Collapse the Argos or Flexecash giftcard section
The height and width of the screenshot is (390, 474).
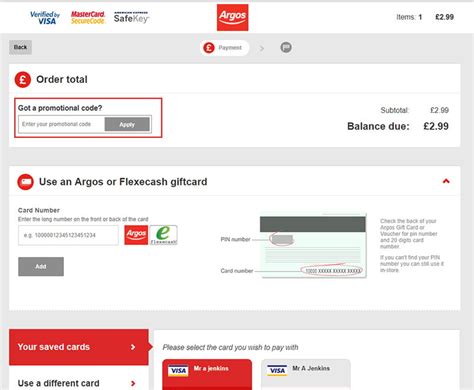click(x=446, y=181)
